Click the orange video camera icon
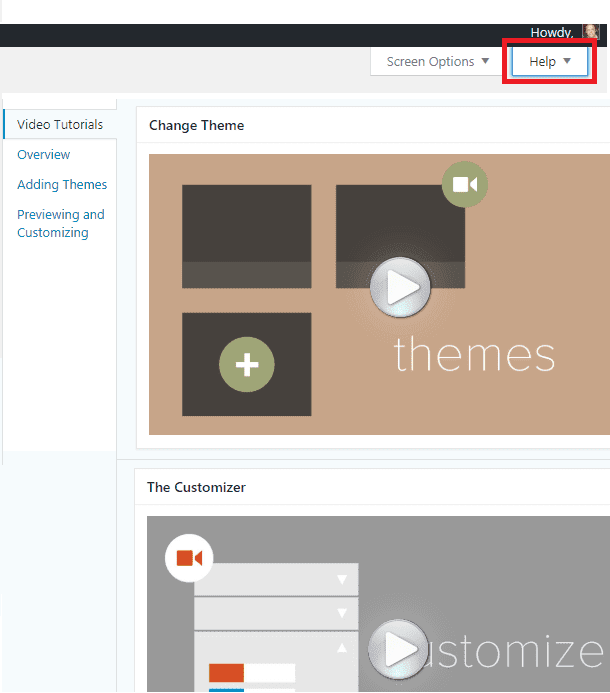 (x=189, y=558)
